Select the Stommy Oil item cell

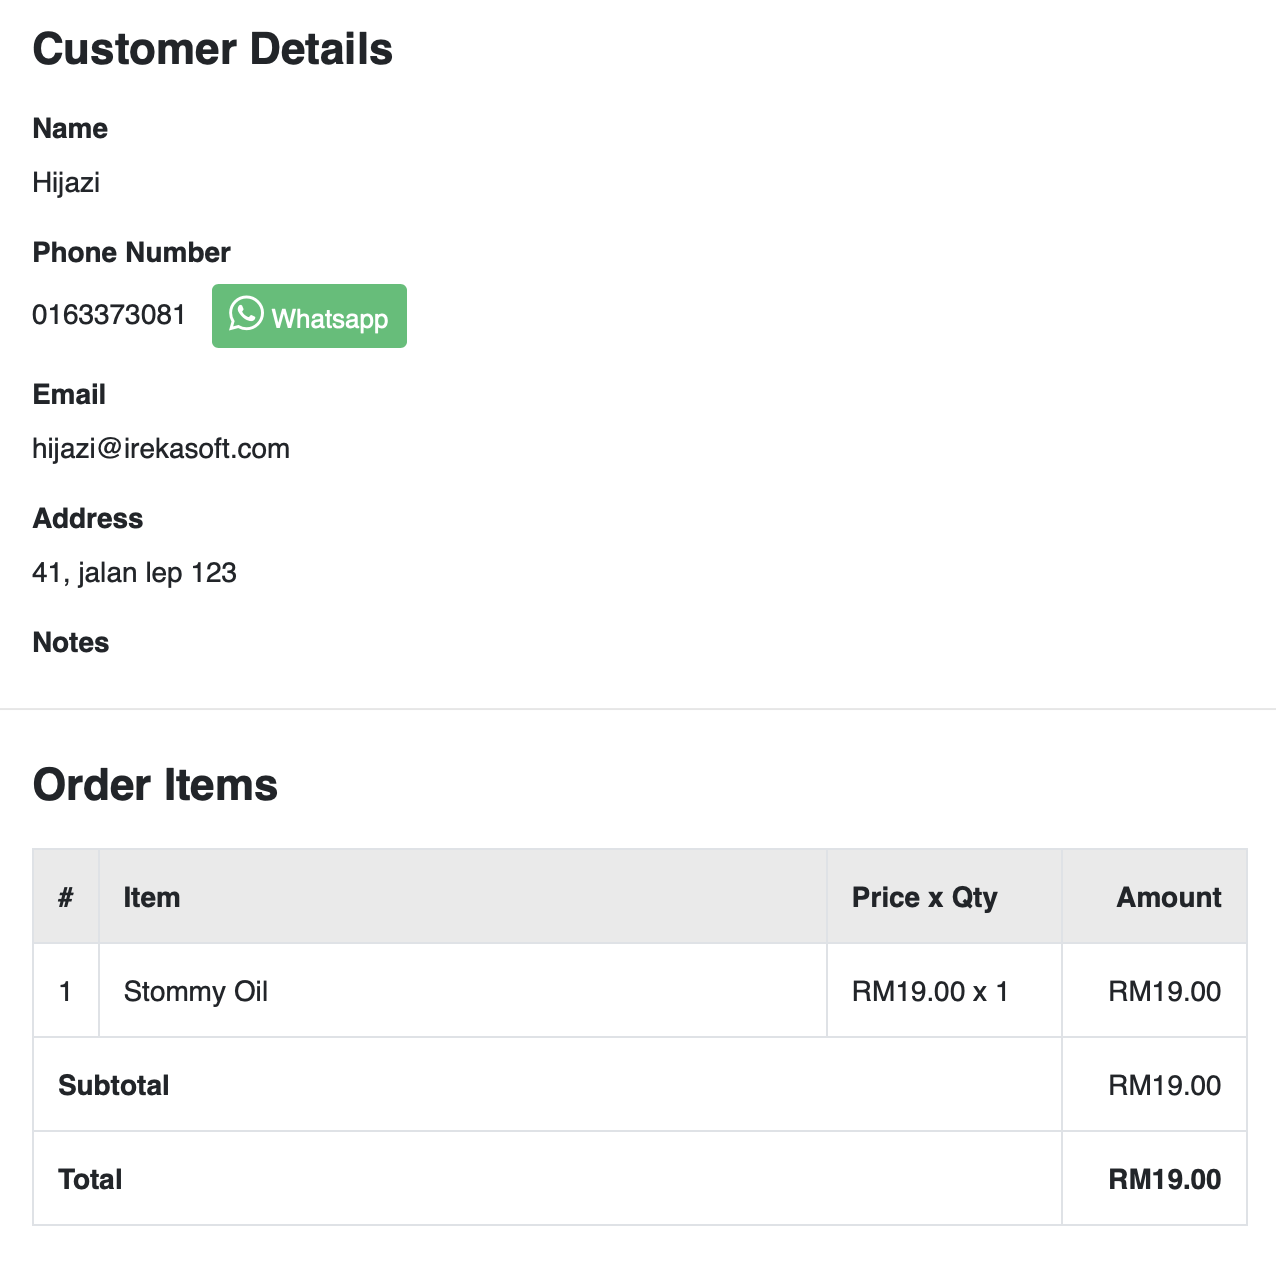click(196, 991)
